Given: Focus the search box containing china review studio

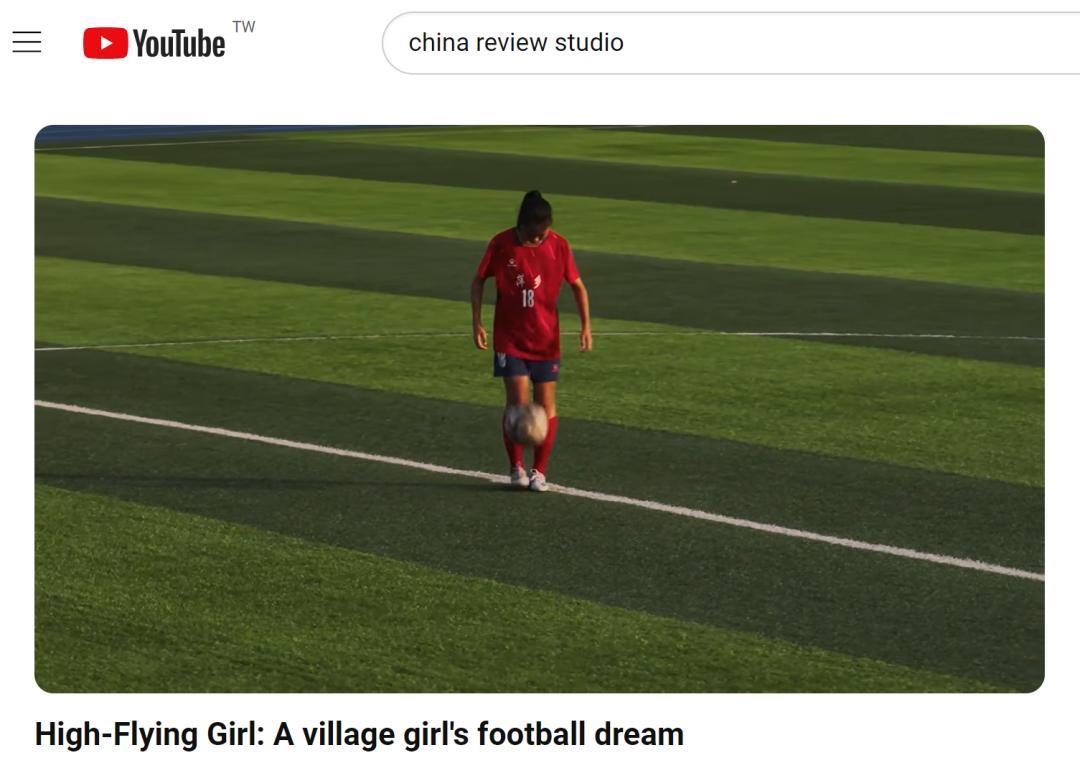Looking at the screenshot, I should 731,43.
